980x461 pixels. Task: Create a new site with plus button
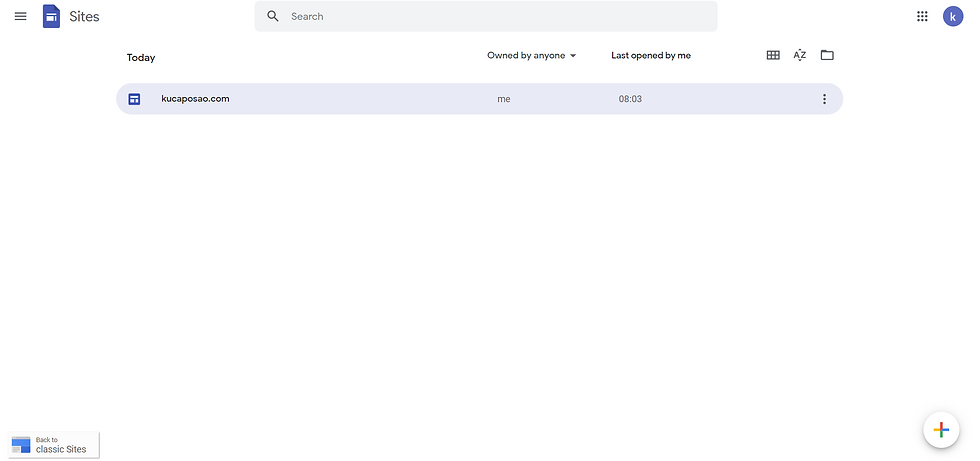(x=941, y=430)
